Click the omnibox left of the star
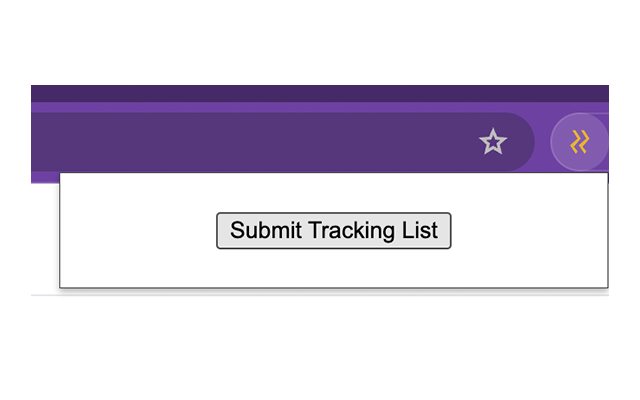This screenshot has width=640, height=400. coord(253,142)
